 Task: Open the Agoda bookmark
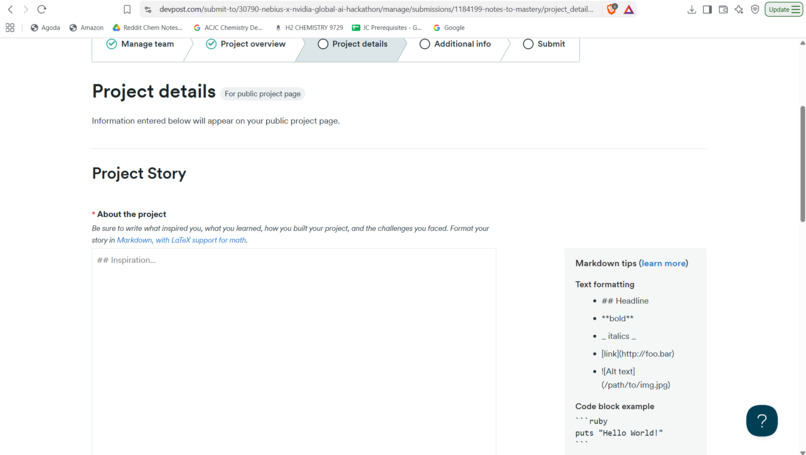tap(45, 28)
